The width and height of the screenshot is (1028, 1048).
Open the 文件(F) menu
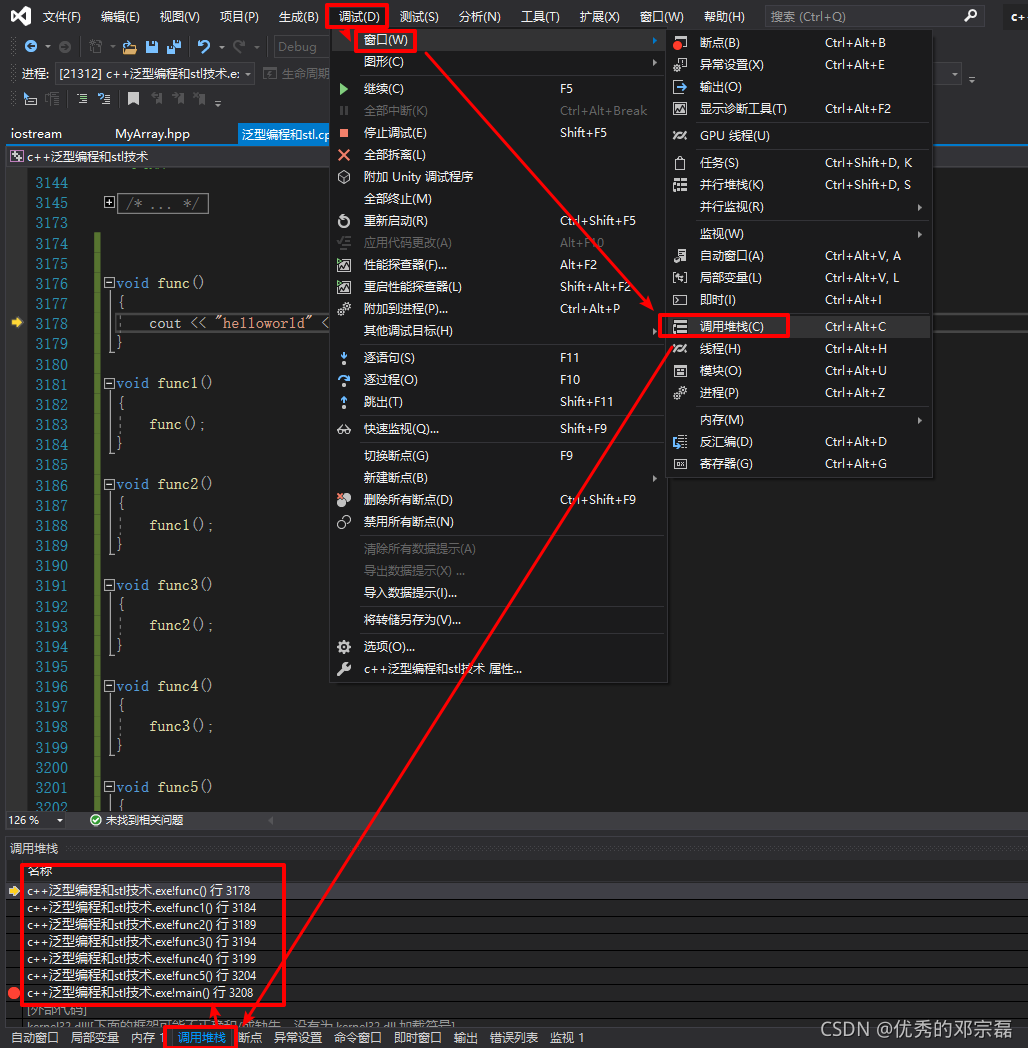click(61, 16)
